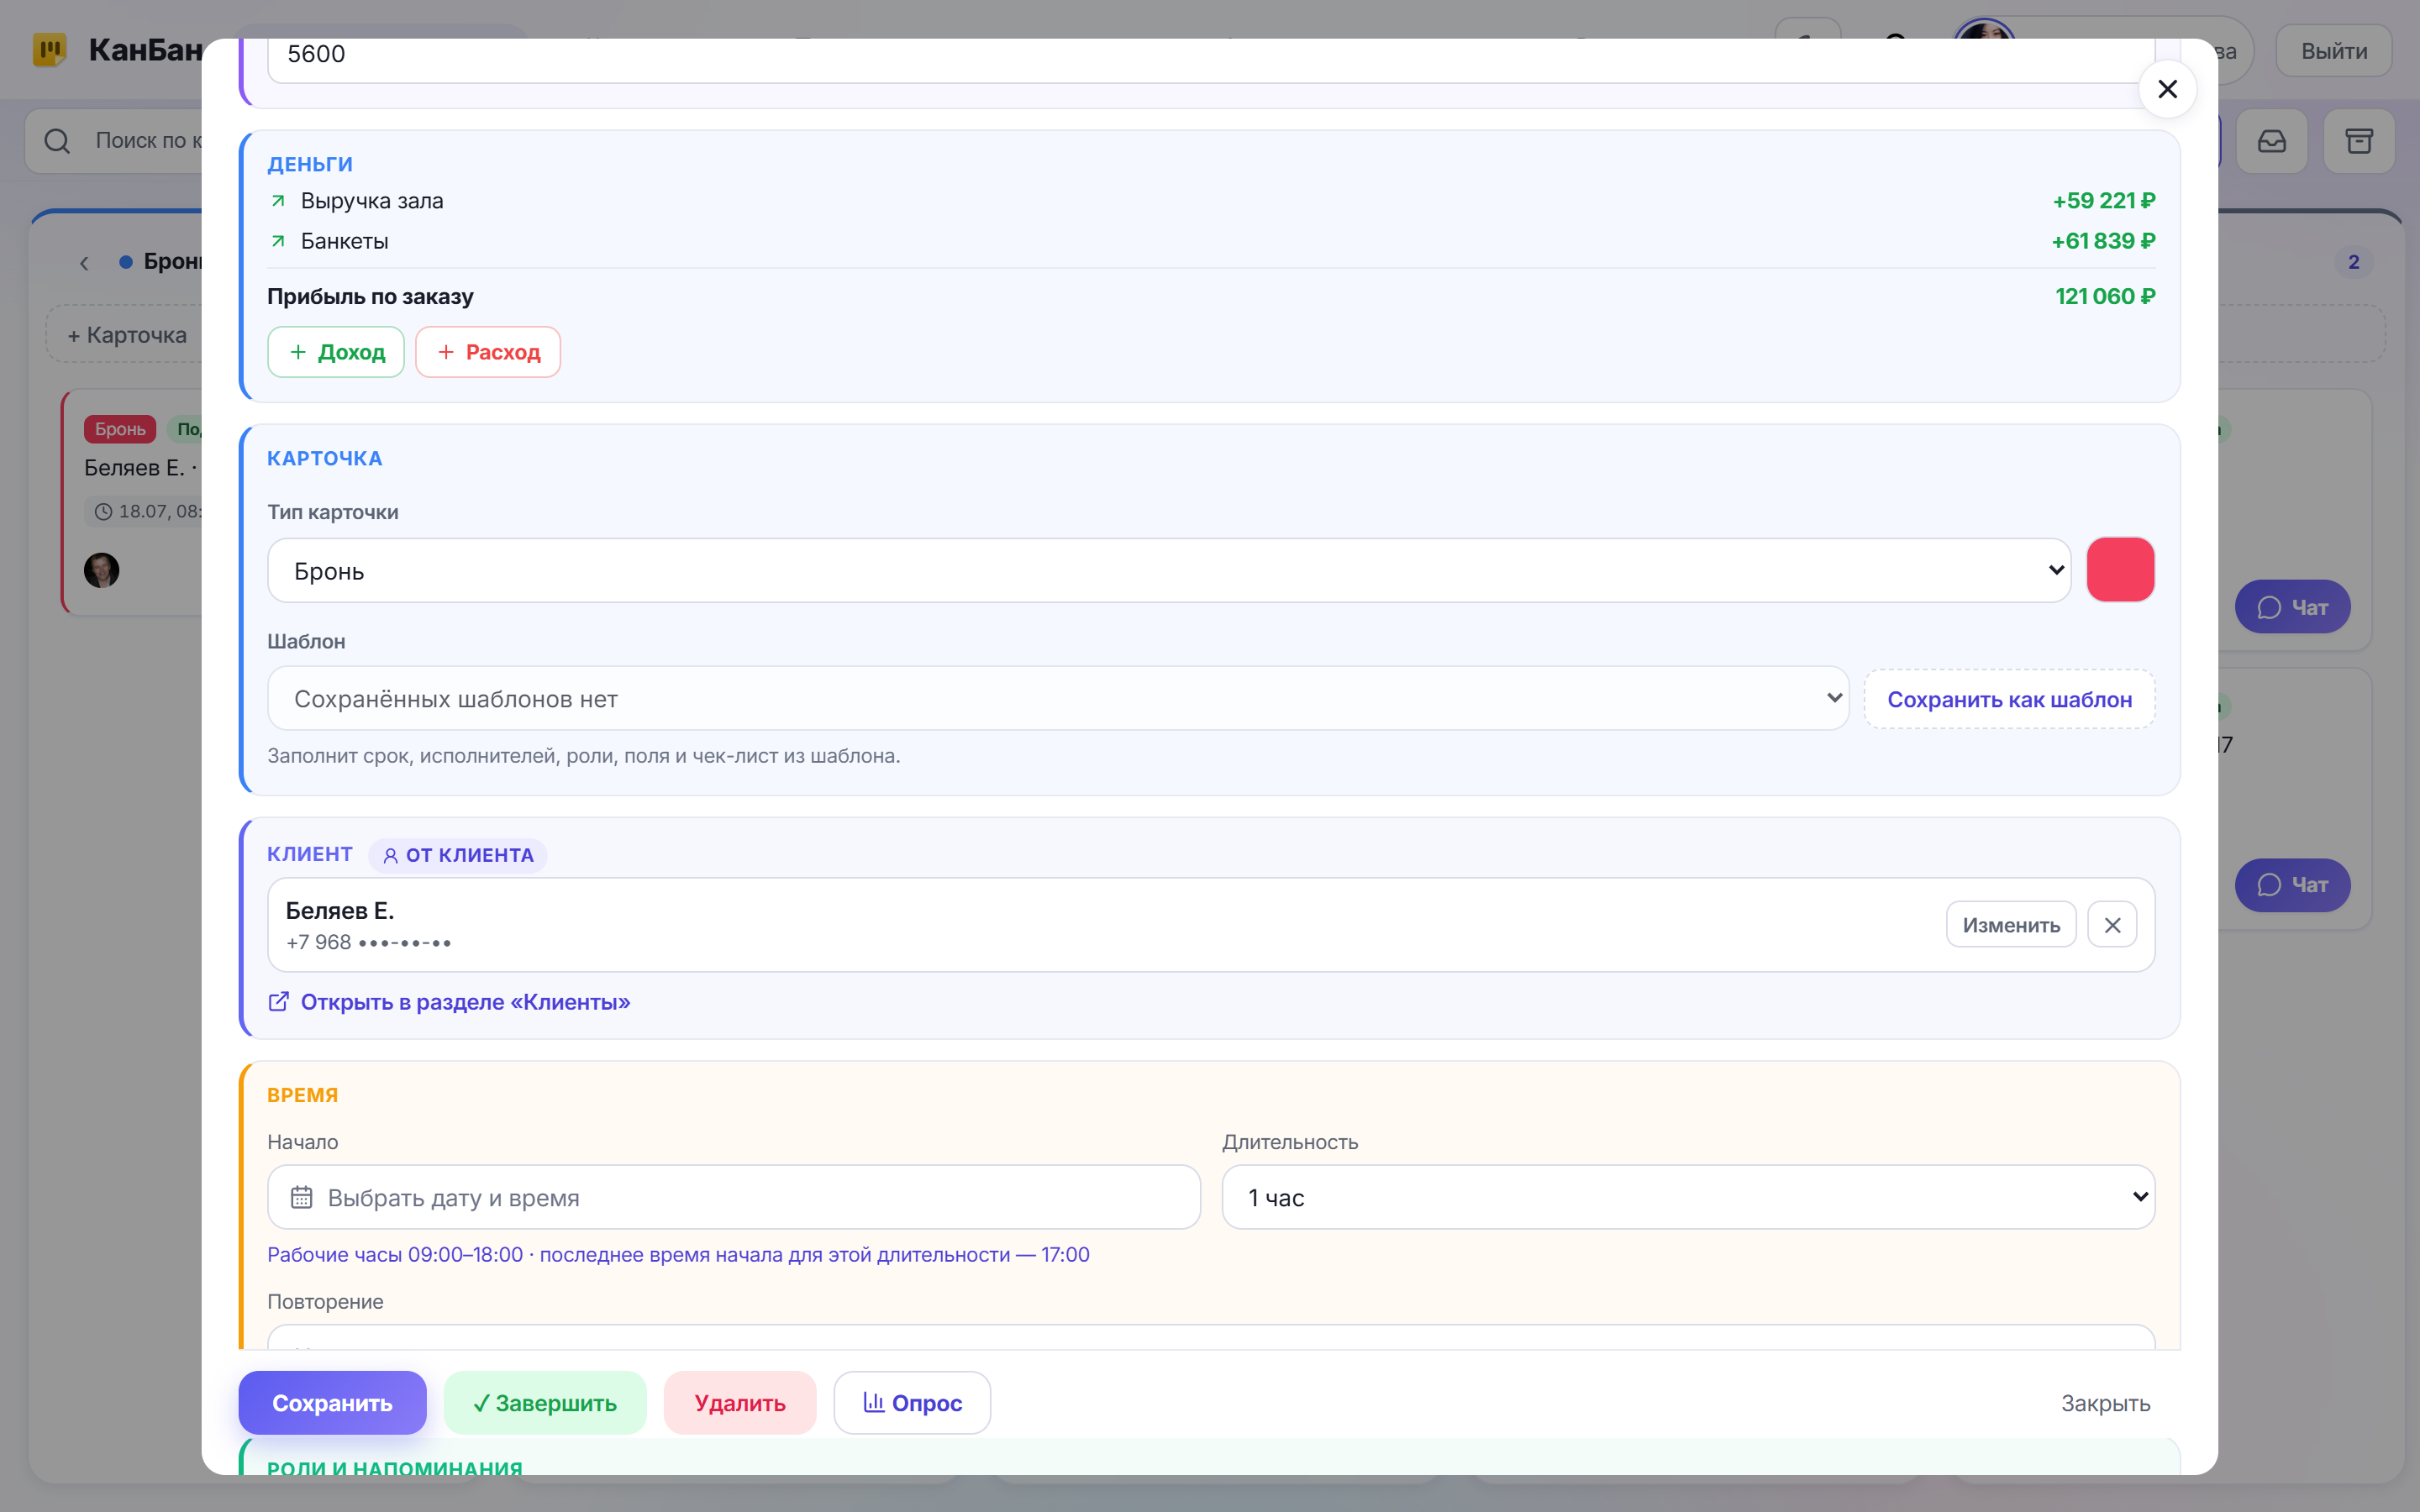Open the Шаблон dropdown

(x=1058, y=698)
